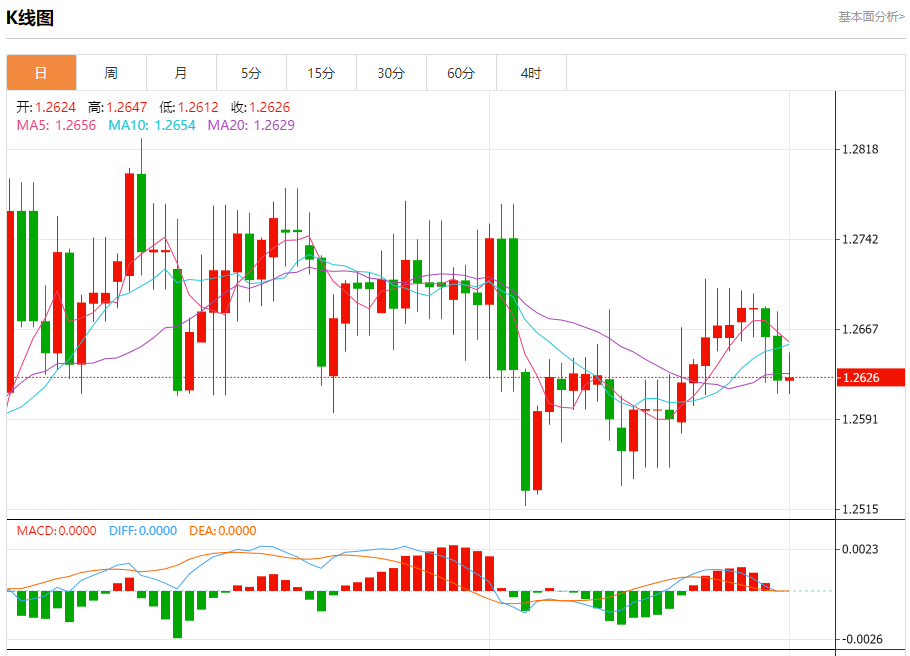Image resolution: width=910 pixels, height=656 pixels.
Task: Click the closing price 1.2626 in header
Action: [x=269, y=107]
